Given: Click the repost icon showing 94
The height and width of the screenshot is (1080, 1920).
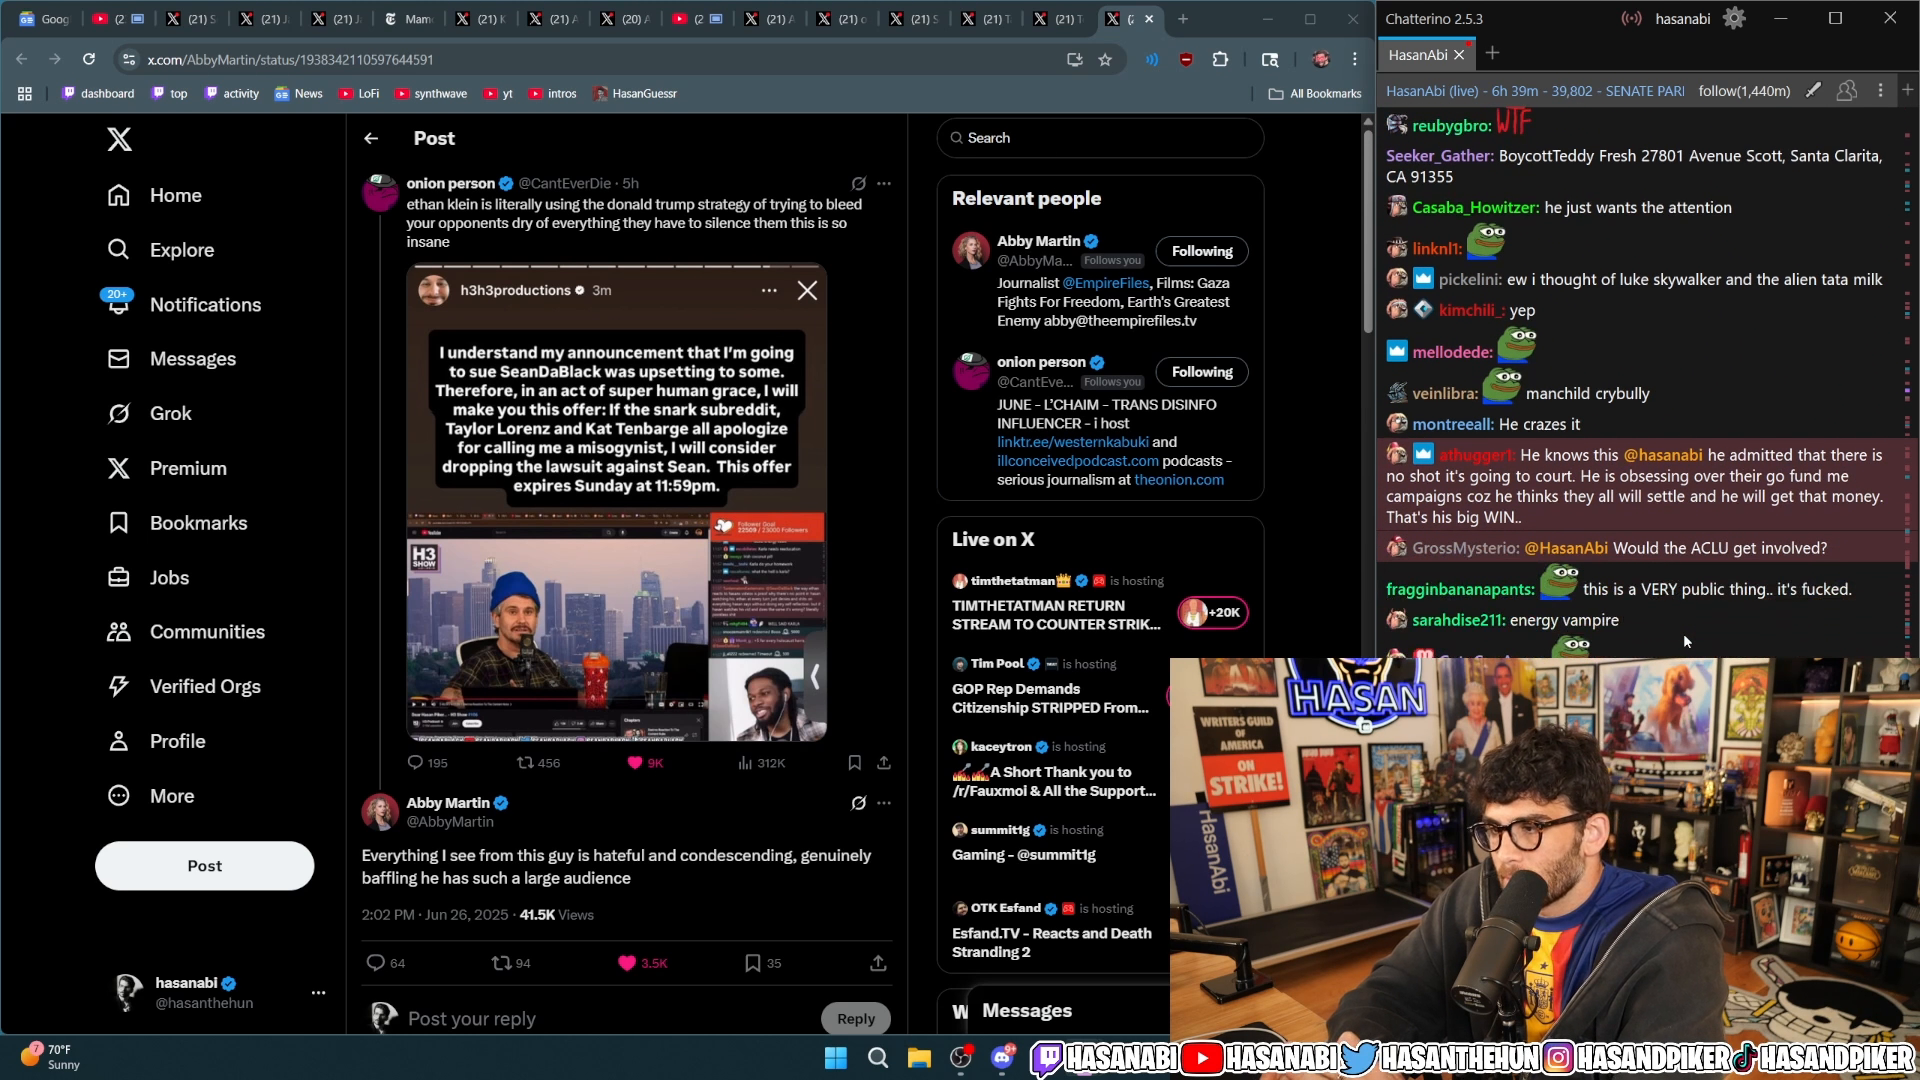Looking at the screenshot, I should 501,963.
